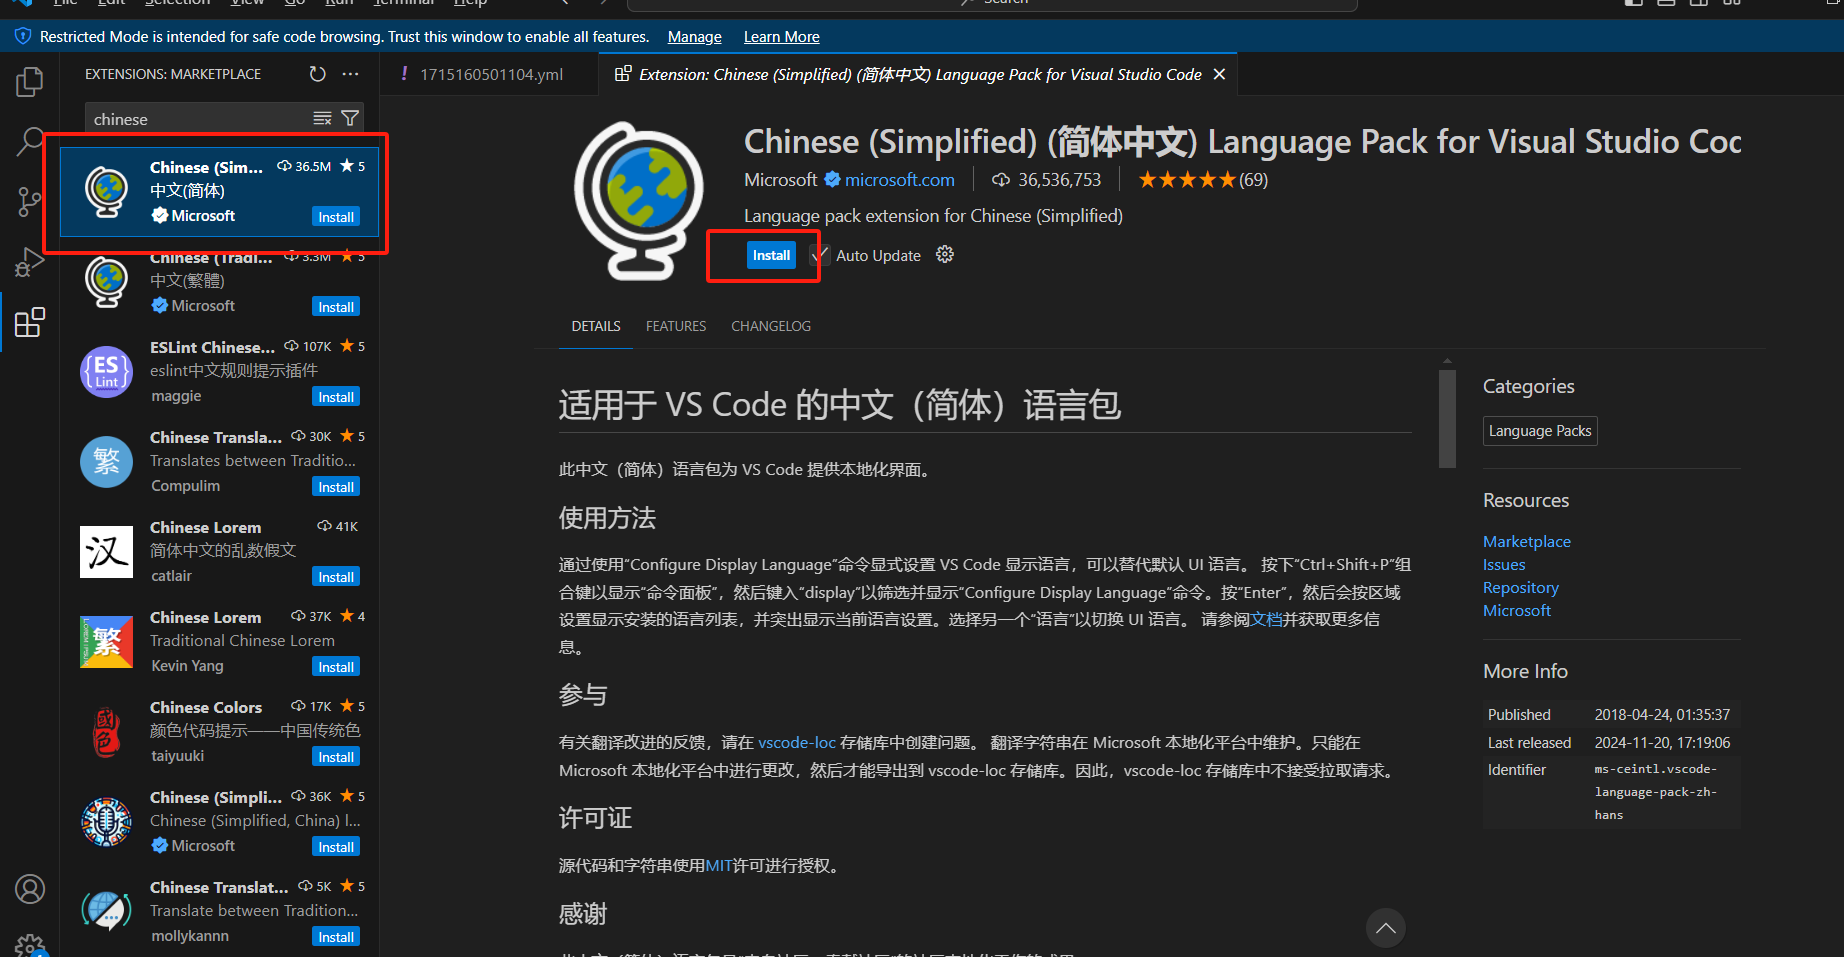Click the ESLint Chinese extension icon
Image resolution: width=1844 pixels, height=957 pixels.
(106, 372)
